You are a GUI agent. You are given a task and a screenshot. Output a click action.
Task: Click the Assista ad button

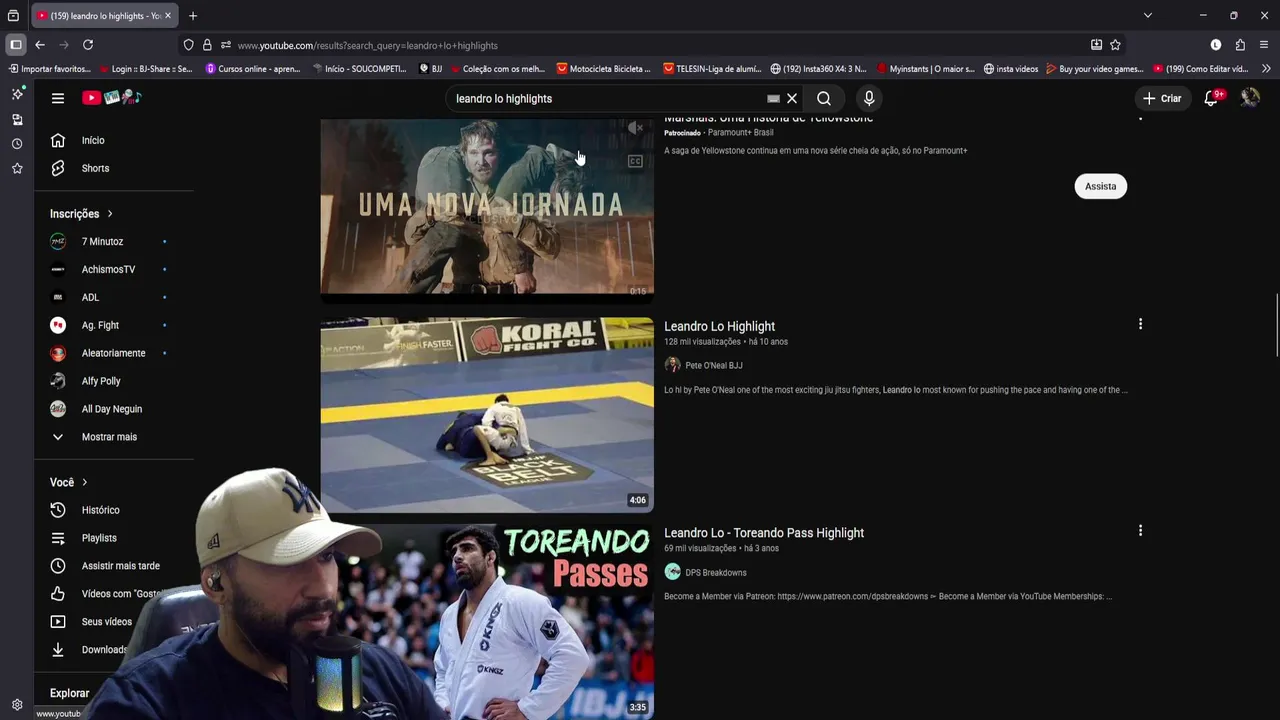point(1100,186)
